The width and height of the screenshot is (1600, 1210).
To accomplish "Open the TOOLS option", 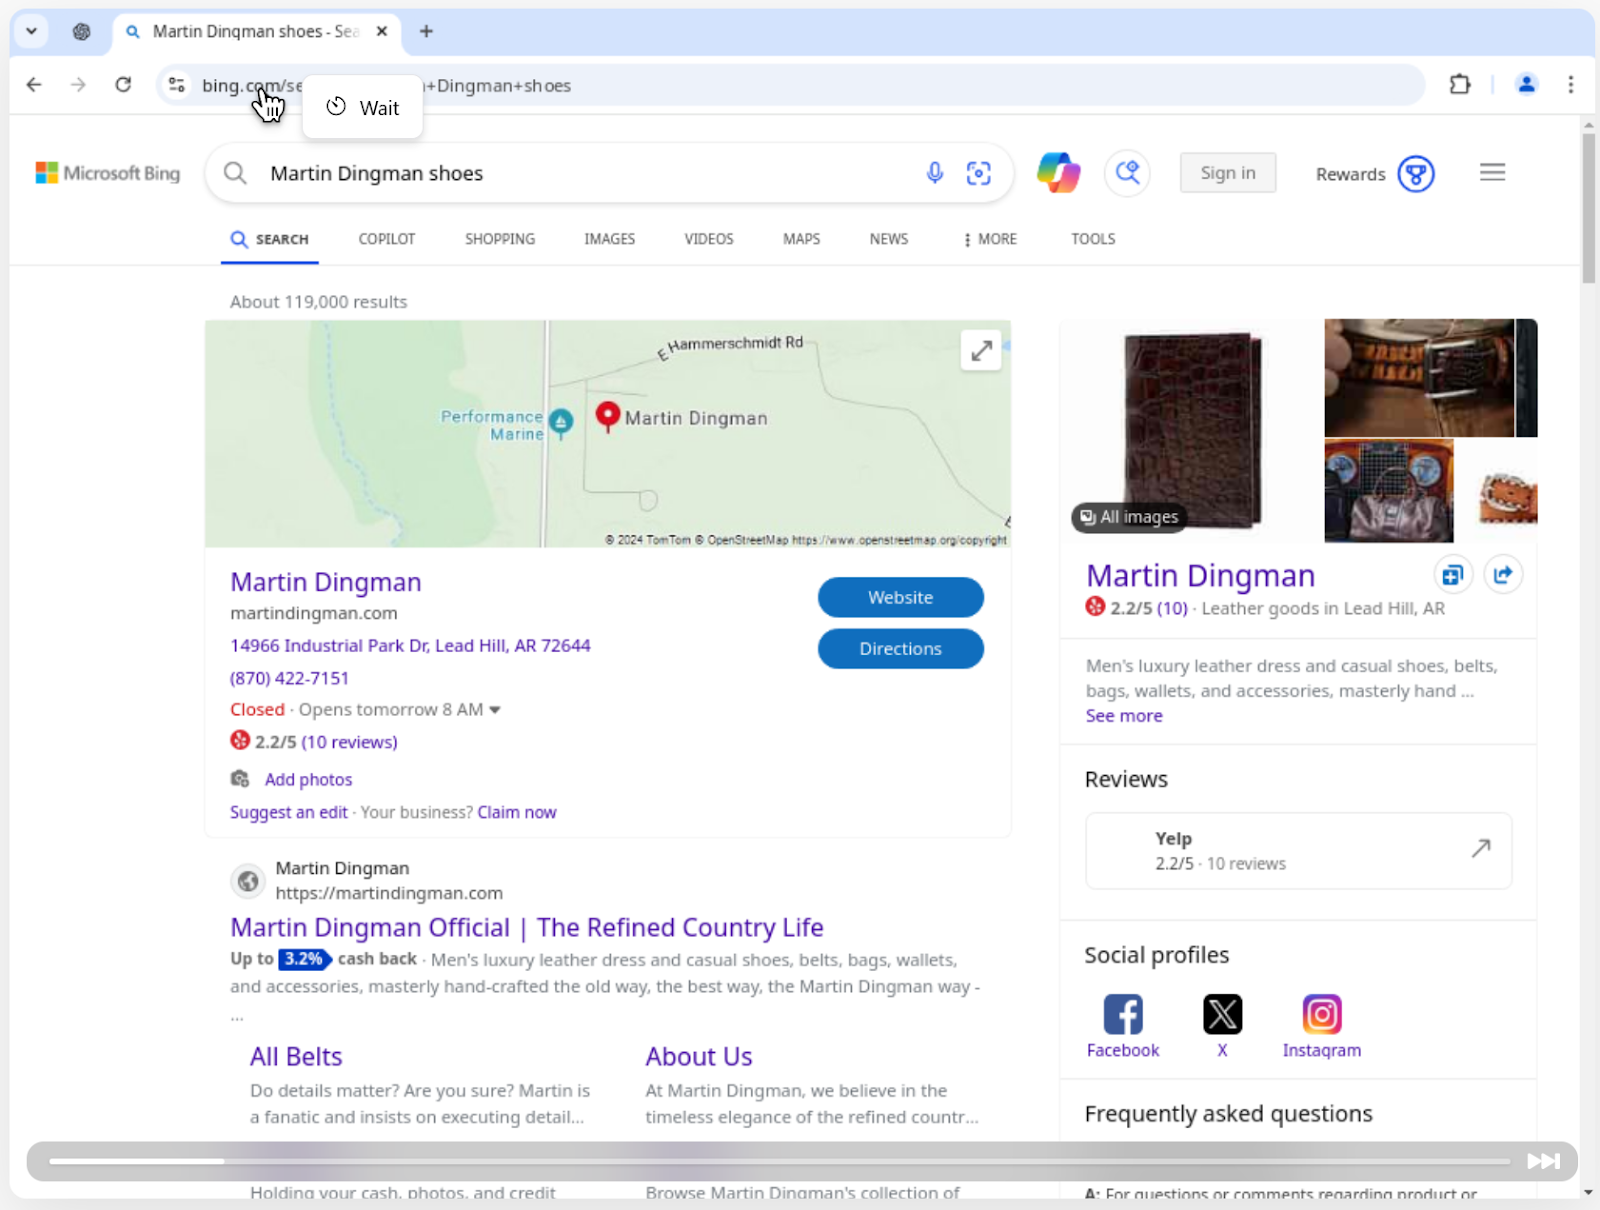I will [x=1093, y=239].
